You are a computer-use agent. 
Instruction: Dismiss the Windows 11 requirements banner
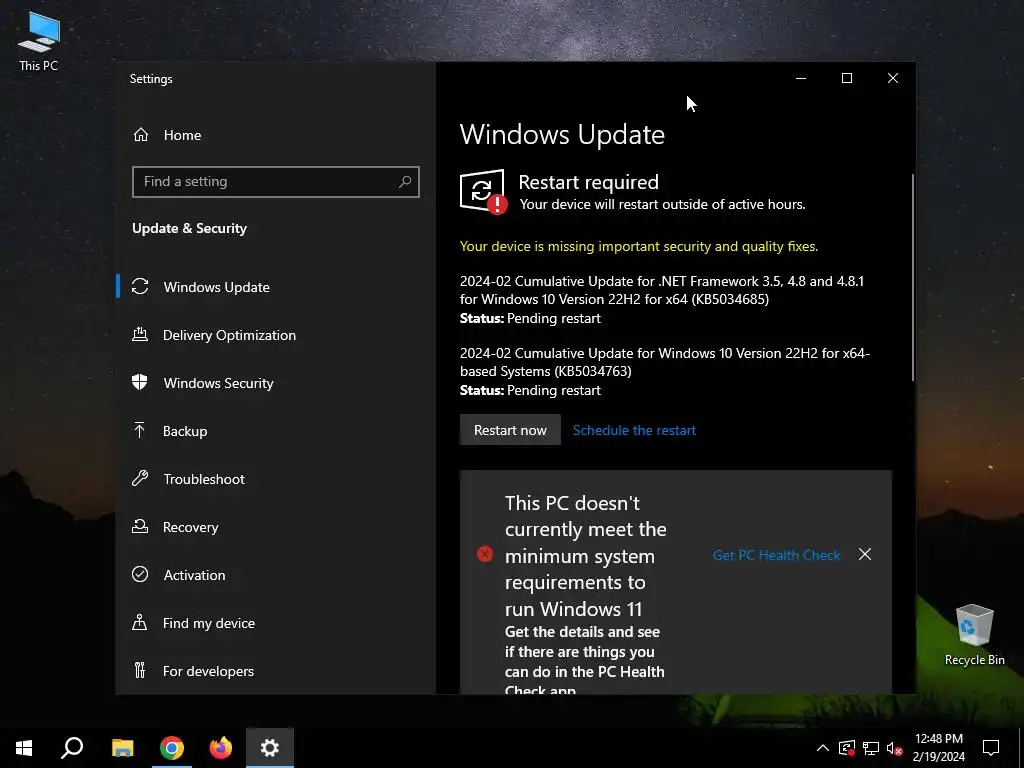click(865, 554)
